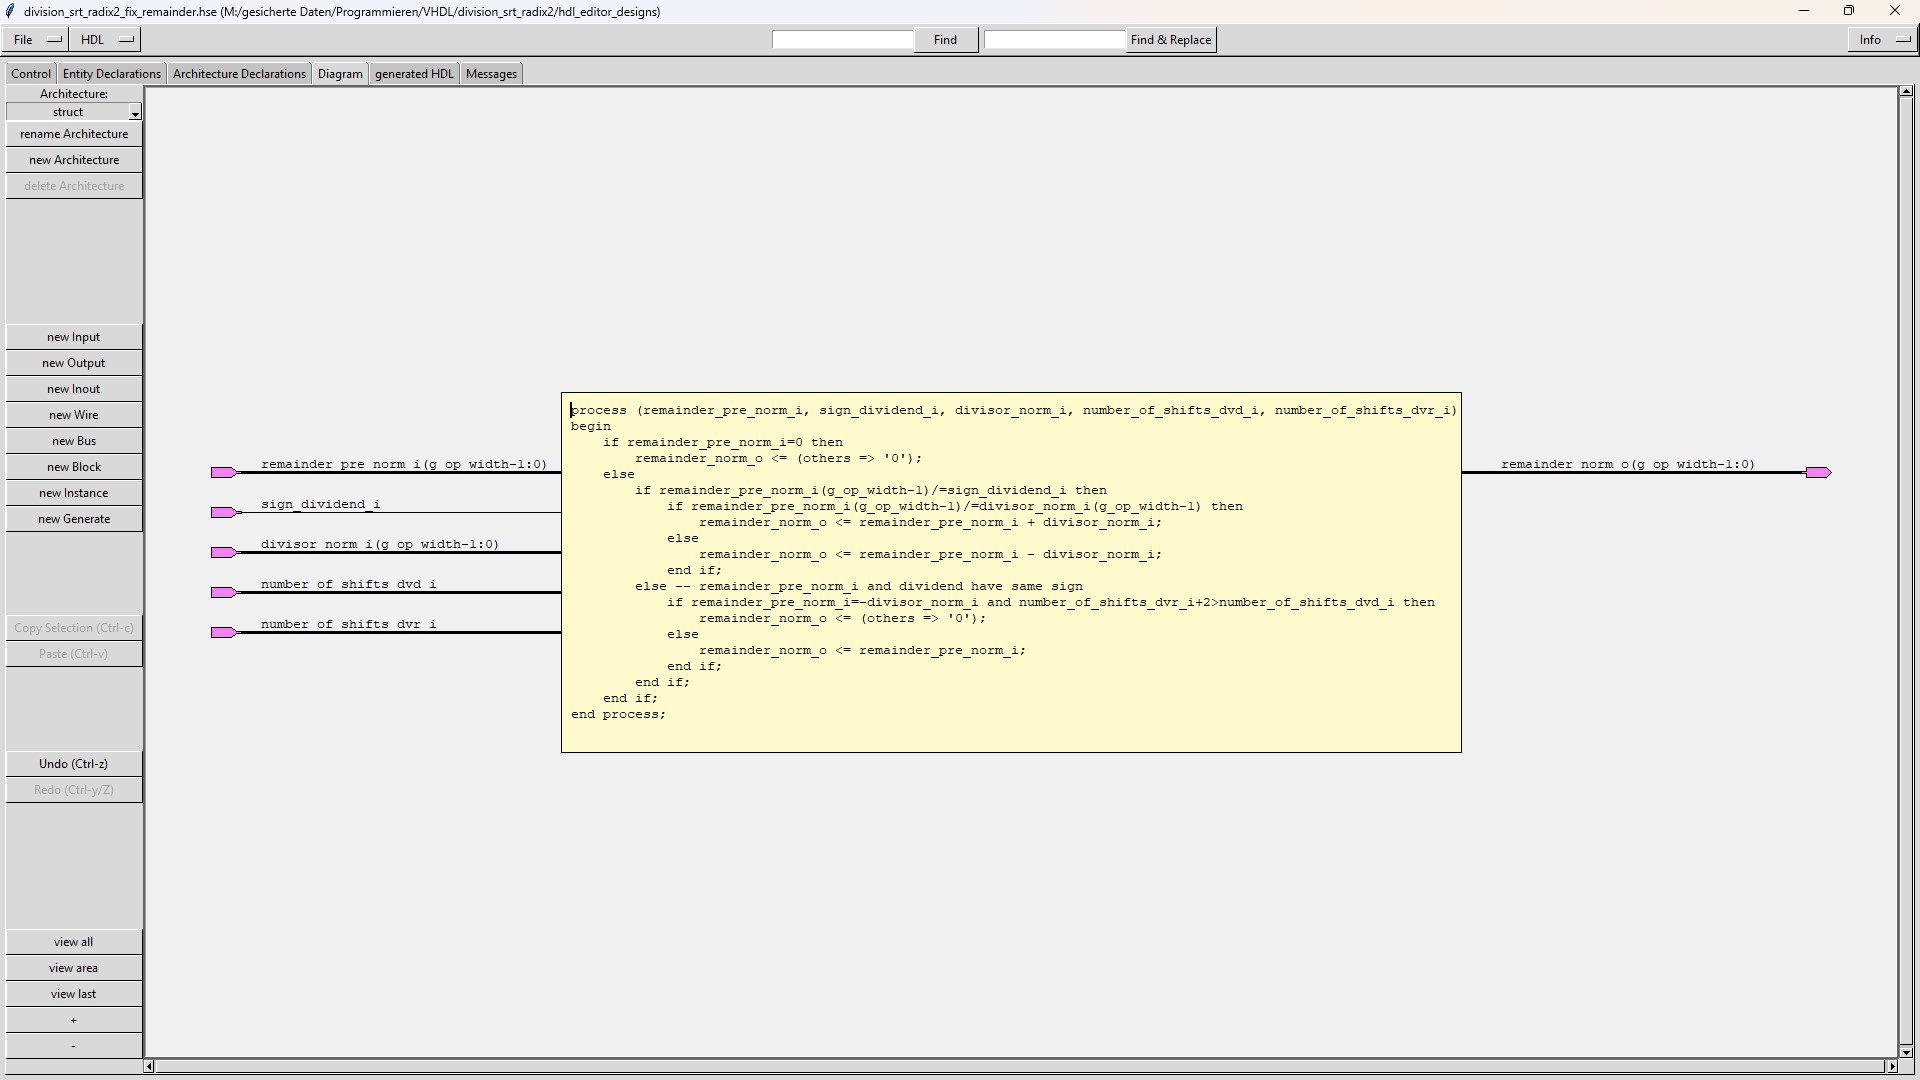Click the remainder_pre_norm_i input port symbol

[x=223, y=472]
